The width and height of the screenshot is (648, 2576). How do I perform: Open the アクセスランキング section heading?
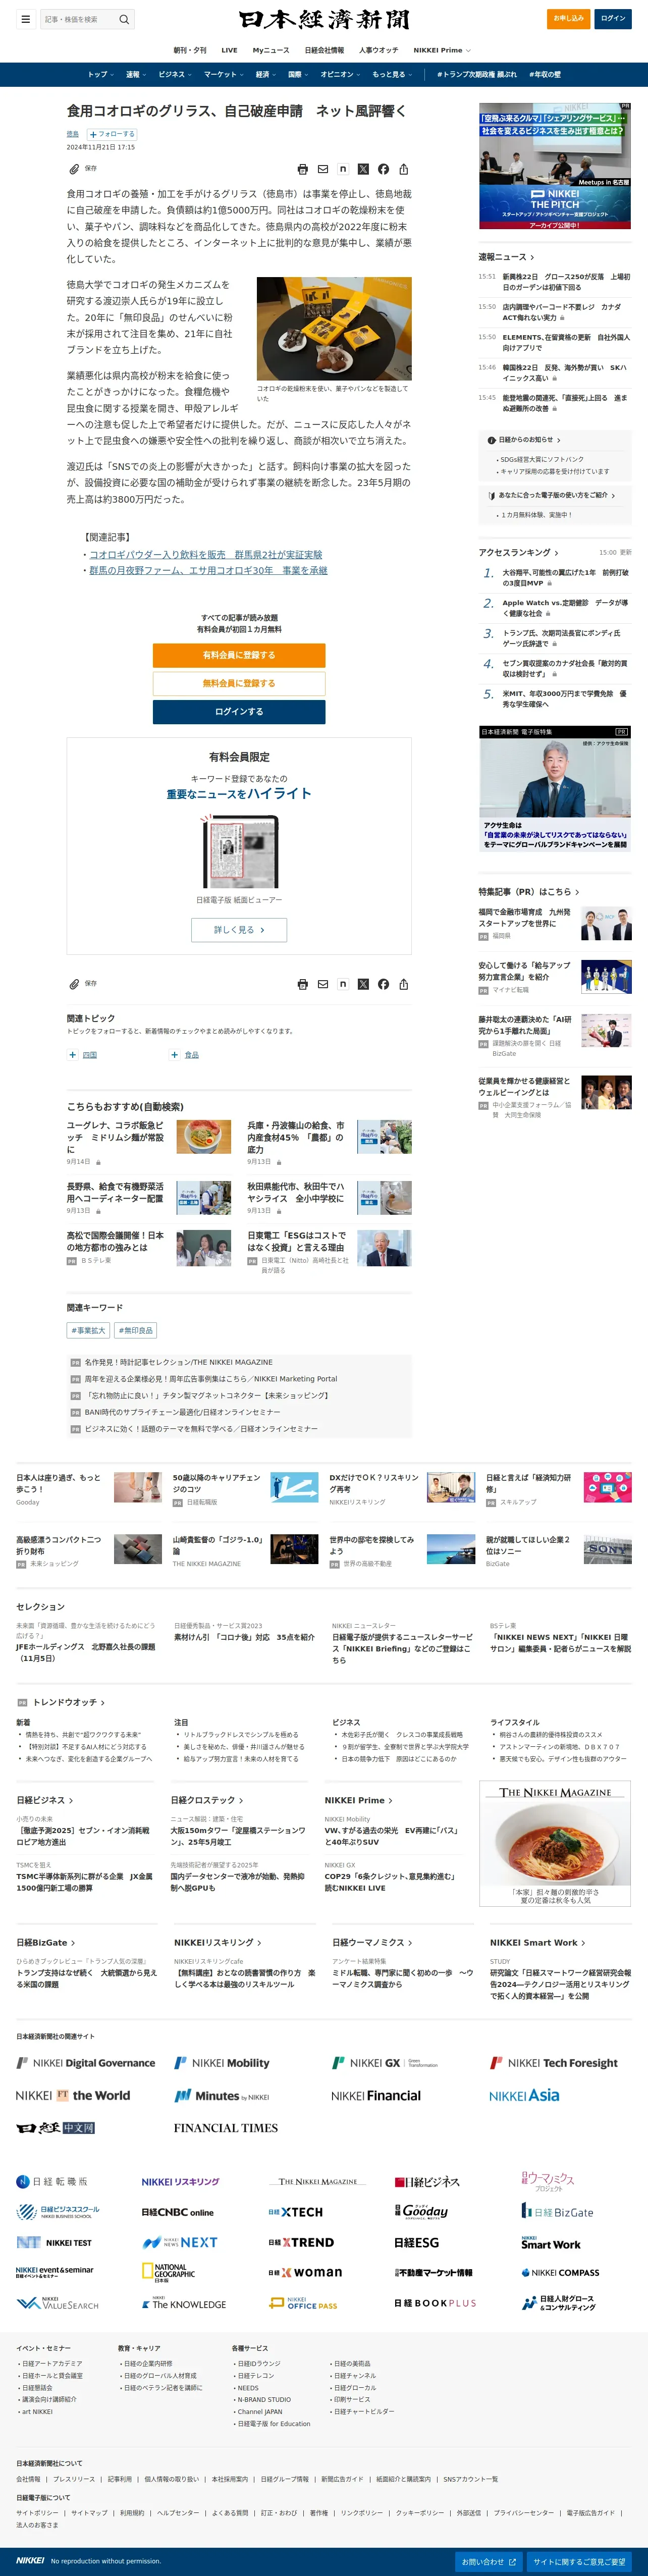(518, 553)
